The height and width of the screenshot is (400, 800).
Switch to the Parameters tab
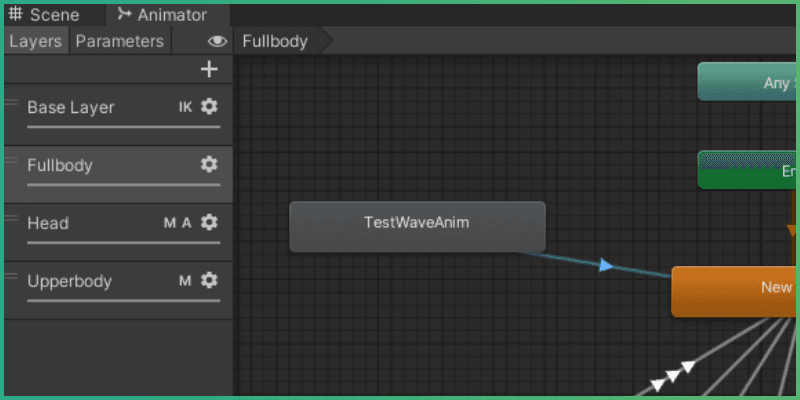[x=119, y=41]
